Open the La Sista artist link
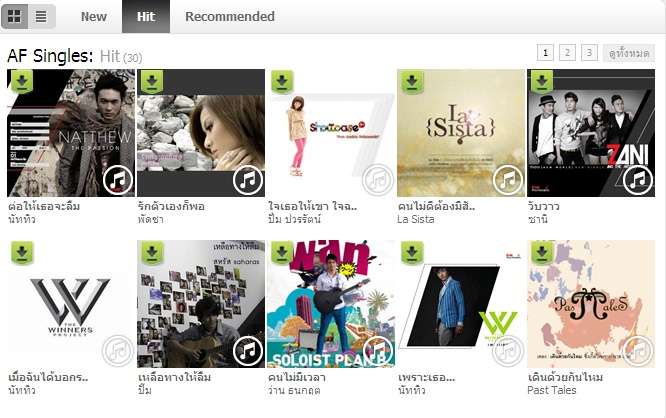This screenshot has height=418, width=666. (x=416, y=219)
